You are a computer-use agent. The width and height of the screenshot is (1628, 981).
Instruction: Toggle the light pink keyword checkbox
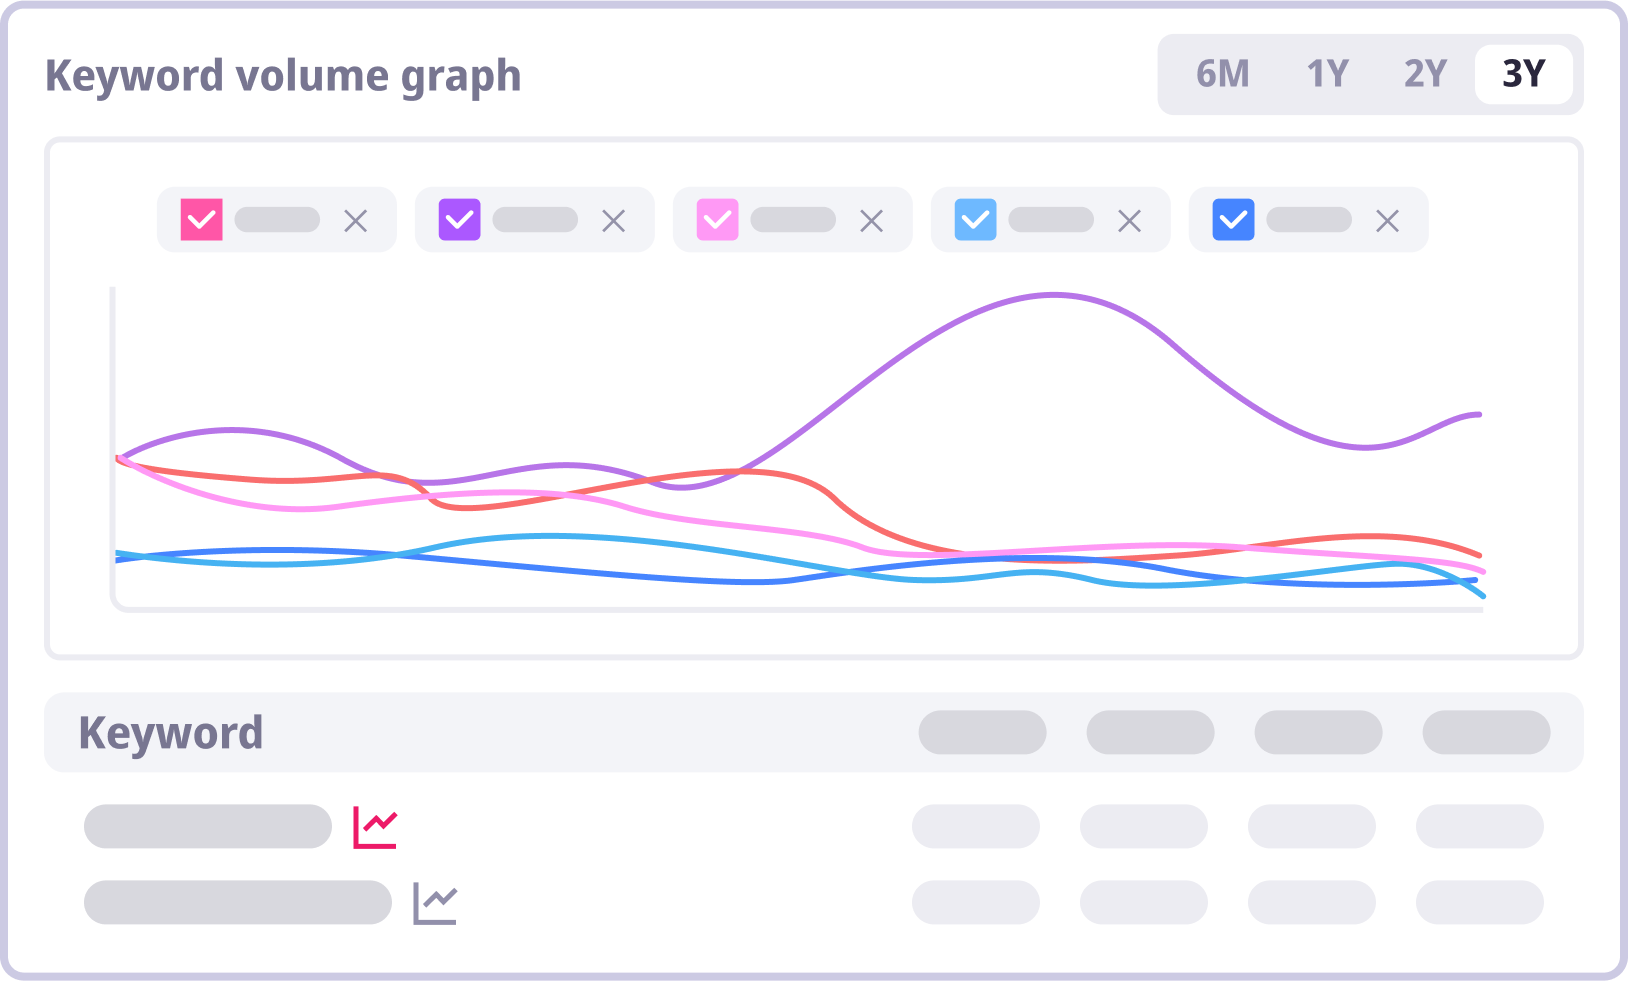point(718,220)
